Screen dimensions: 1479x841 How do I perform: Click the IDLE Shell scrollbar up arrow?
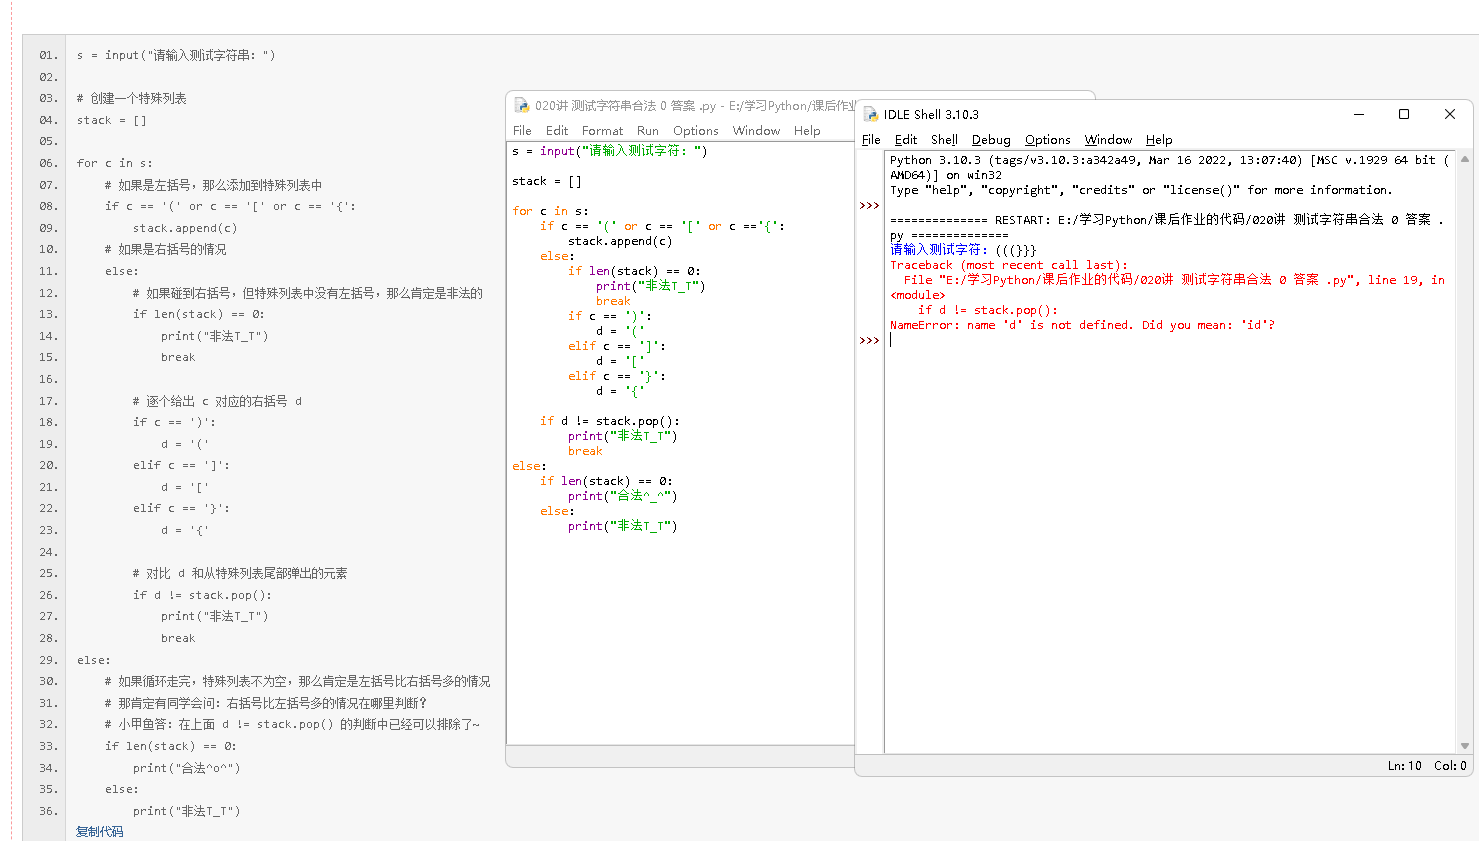[1465, 159]
